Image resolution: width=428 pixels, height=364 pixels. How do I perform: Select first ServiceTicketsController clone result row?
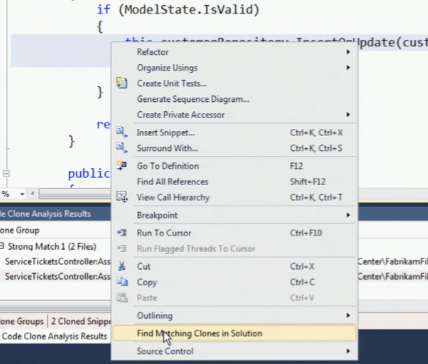[x=55, y=262]
